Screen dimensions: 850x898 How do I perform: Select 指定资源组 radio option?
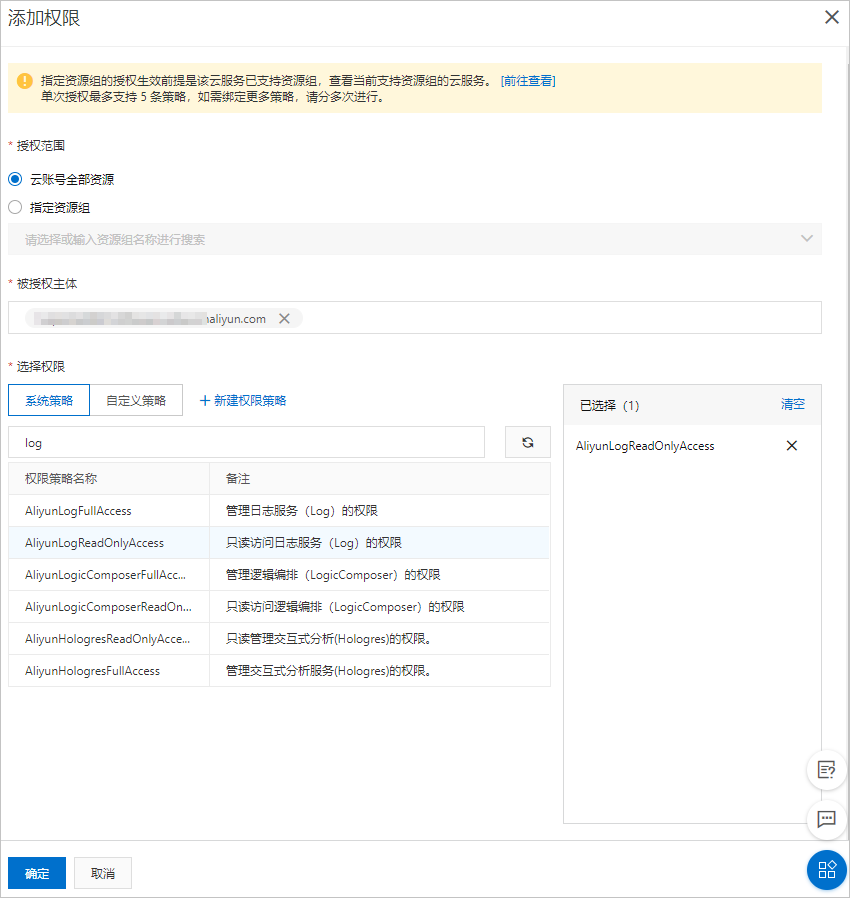15,207
